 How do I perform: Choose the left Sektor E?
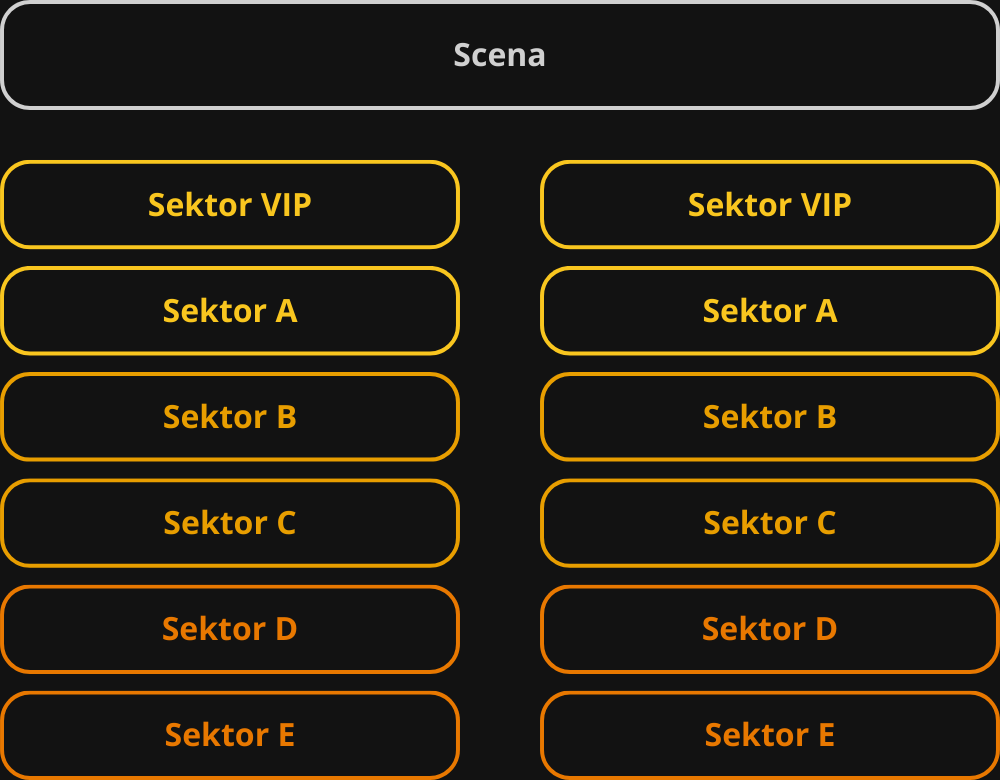230,735
